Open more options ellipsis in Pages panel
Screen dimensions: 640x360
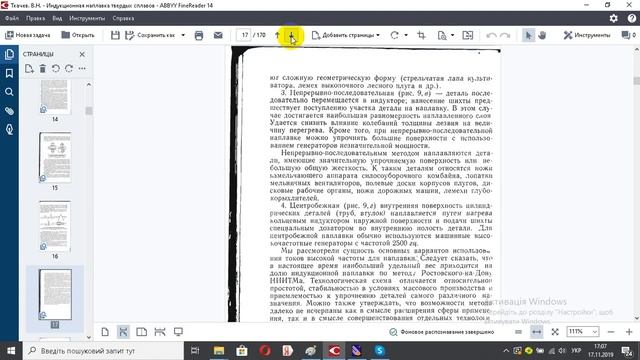[82, 69]
